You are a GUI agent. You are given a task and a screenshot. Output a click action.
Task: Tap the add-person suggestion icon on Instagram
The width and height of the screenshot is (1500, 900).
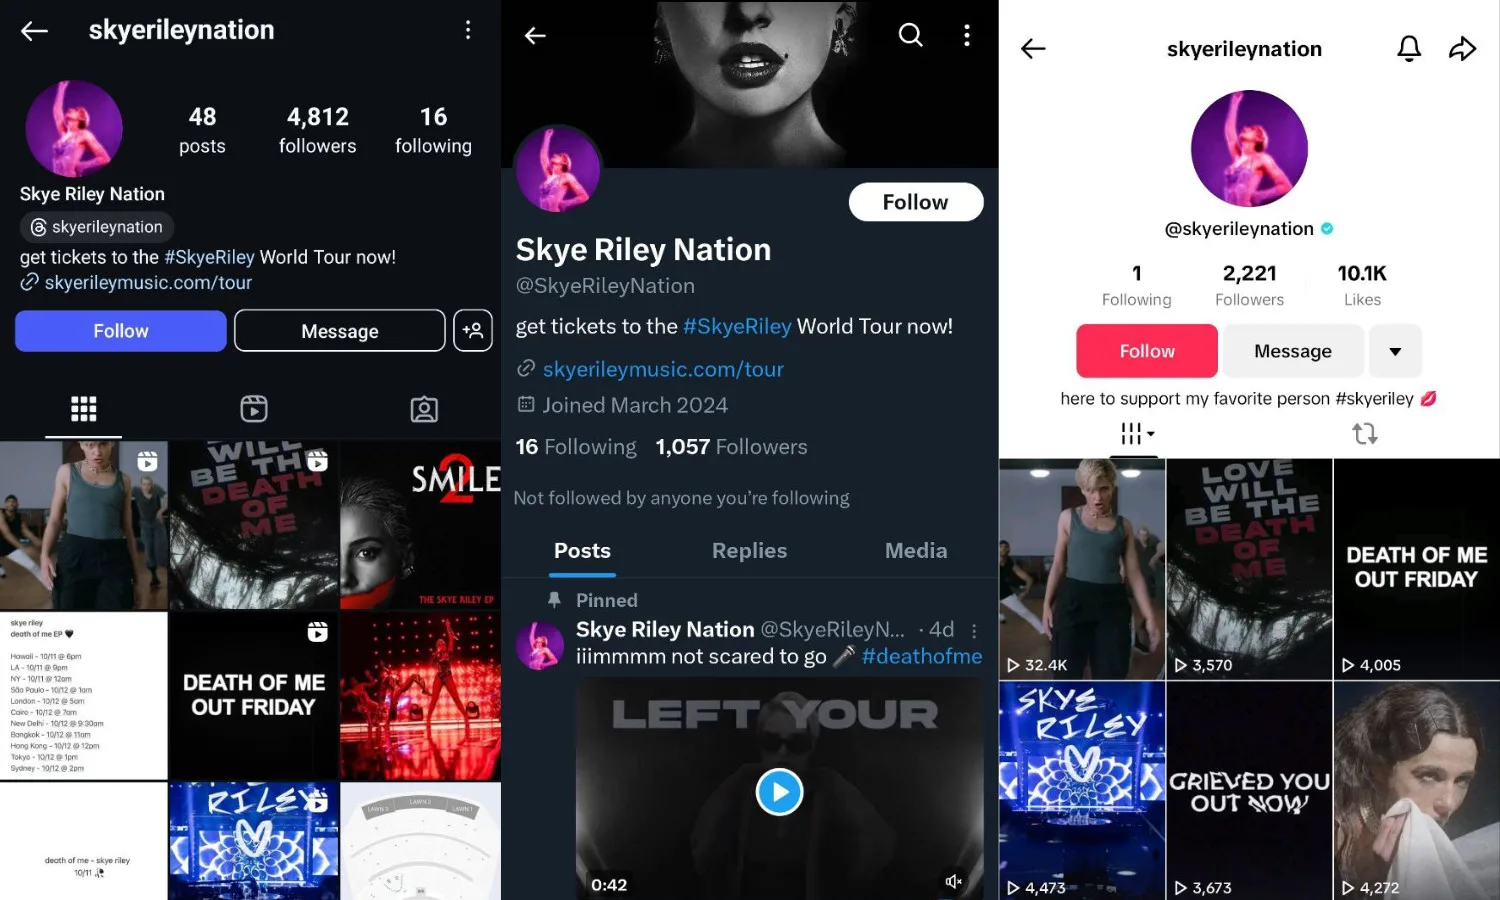pyautogui.click(x=473, y=330)
